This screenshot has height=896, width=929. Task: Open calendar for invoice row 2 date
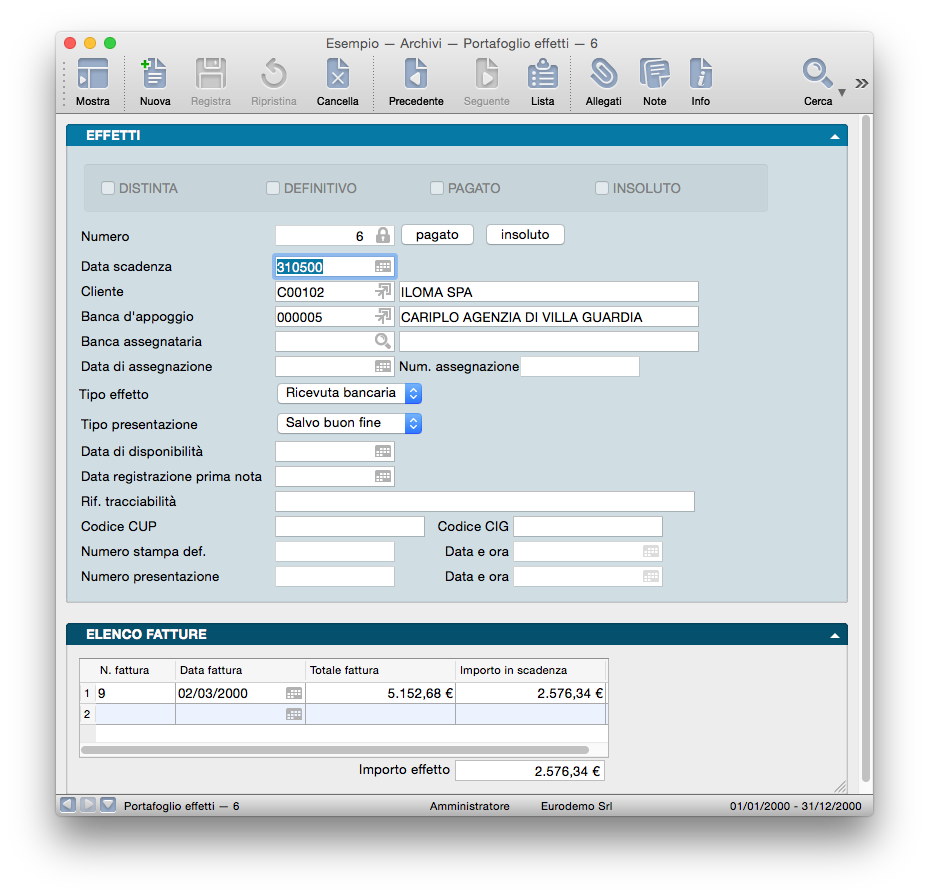(x=294, y=714)
